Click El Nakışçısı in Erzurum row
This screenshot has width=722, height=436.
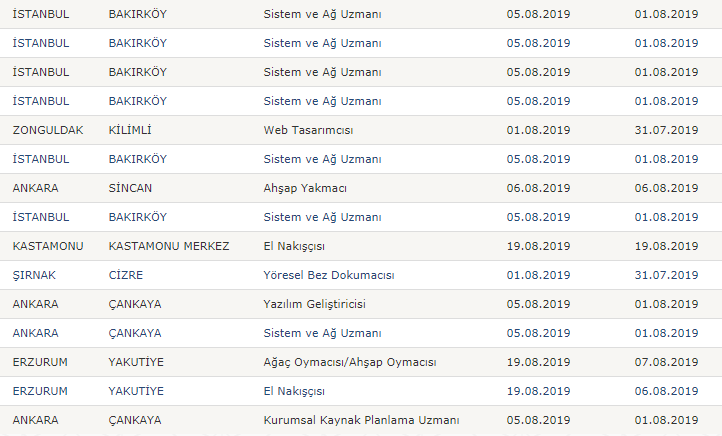294,391
